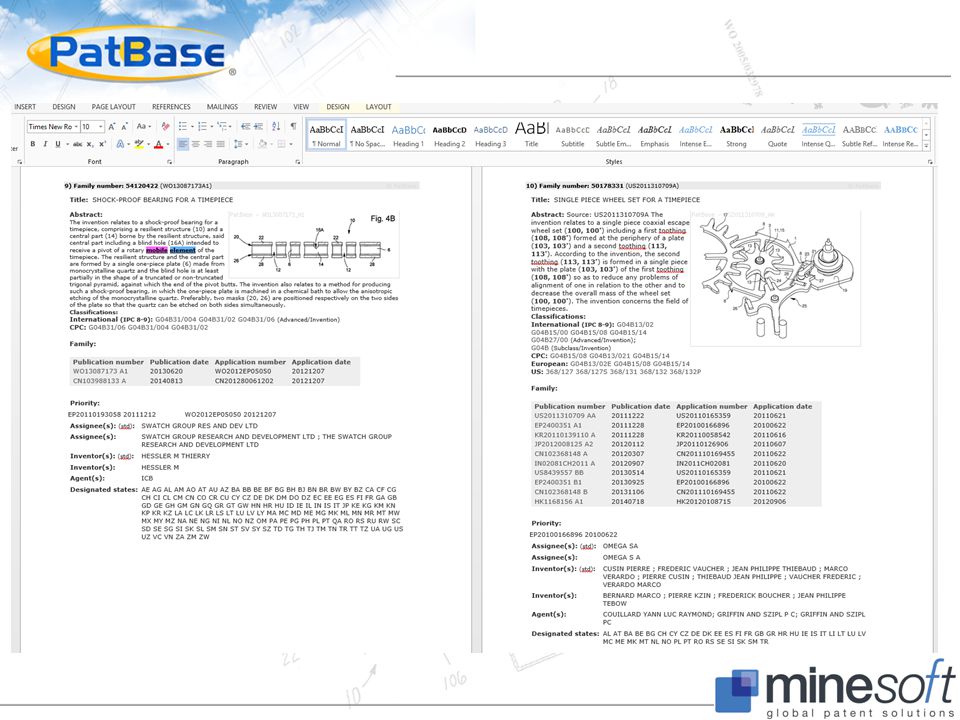Justify the paragraph text

pyautogui.click(x=220, y=144)
